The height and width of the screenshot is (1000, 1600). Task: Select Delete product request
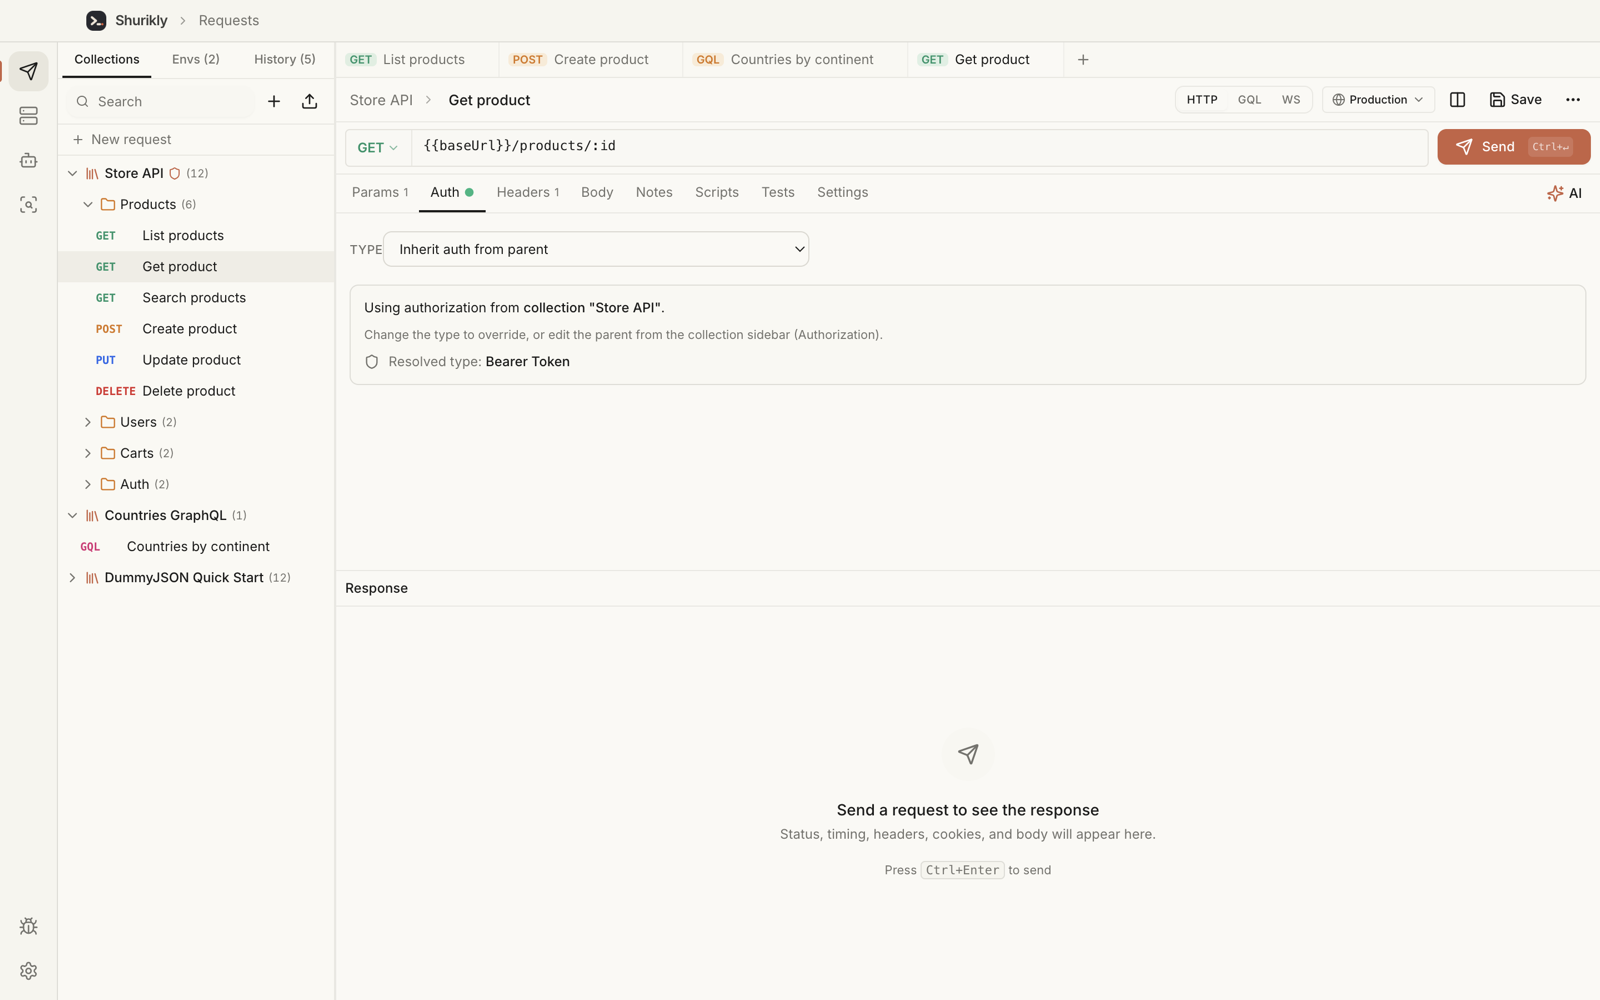(196, 391)
